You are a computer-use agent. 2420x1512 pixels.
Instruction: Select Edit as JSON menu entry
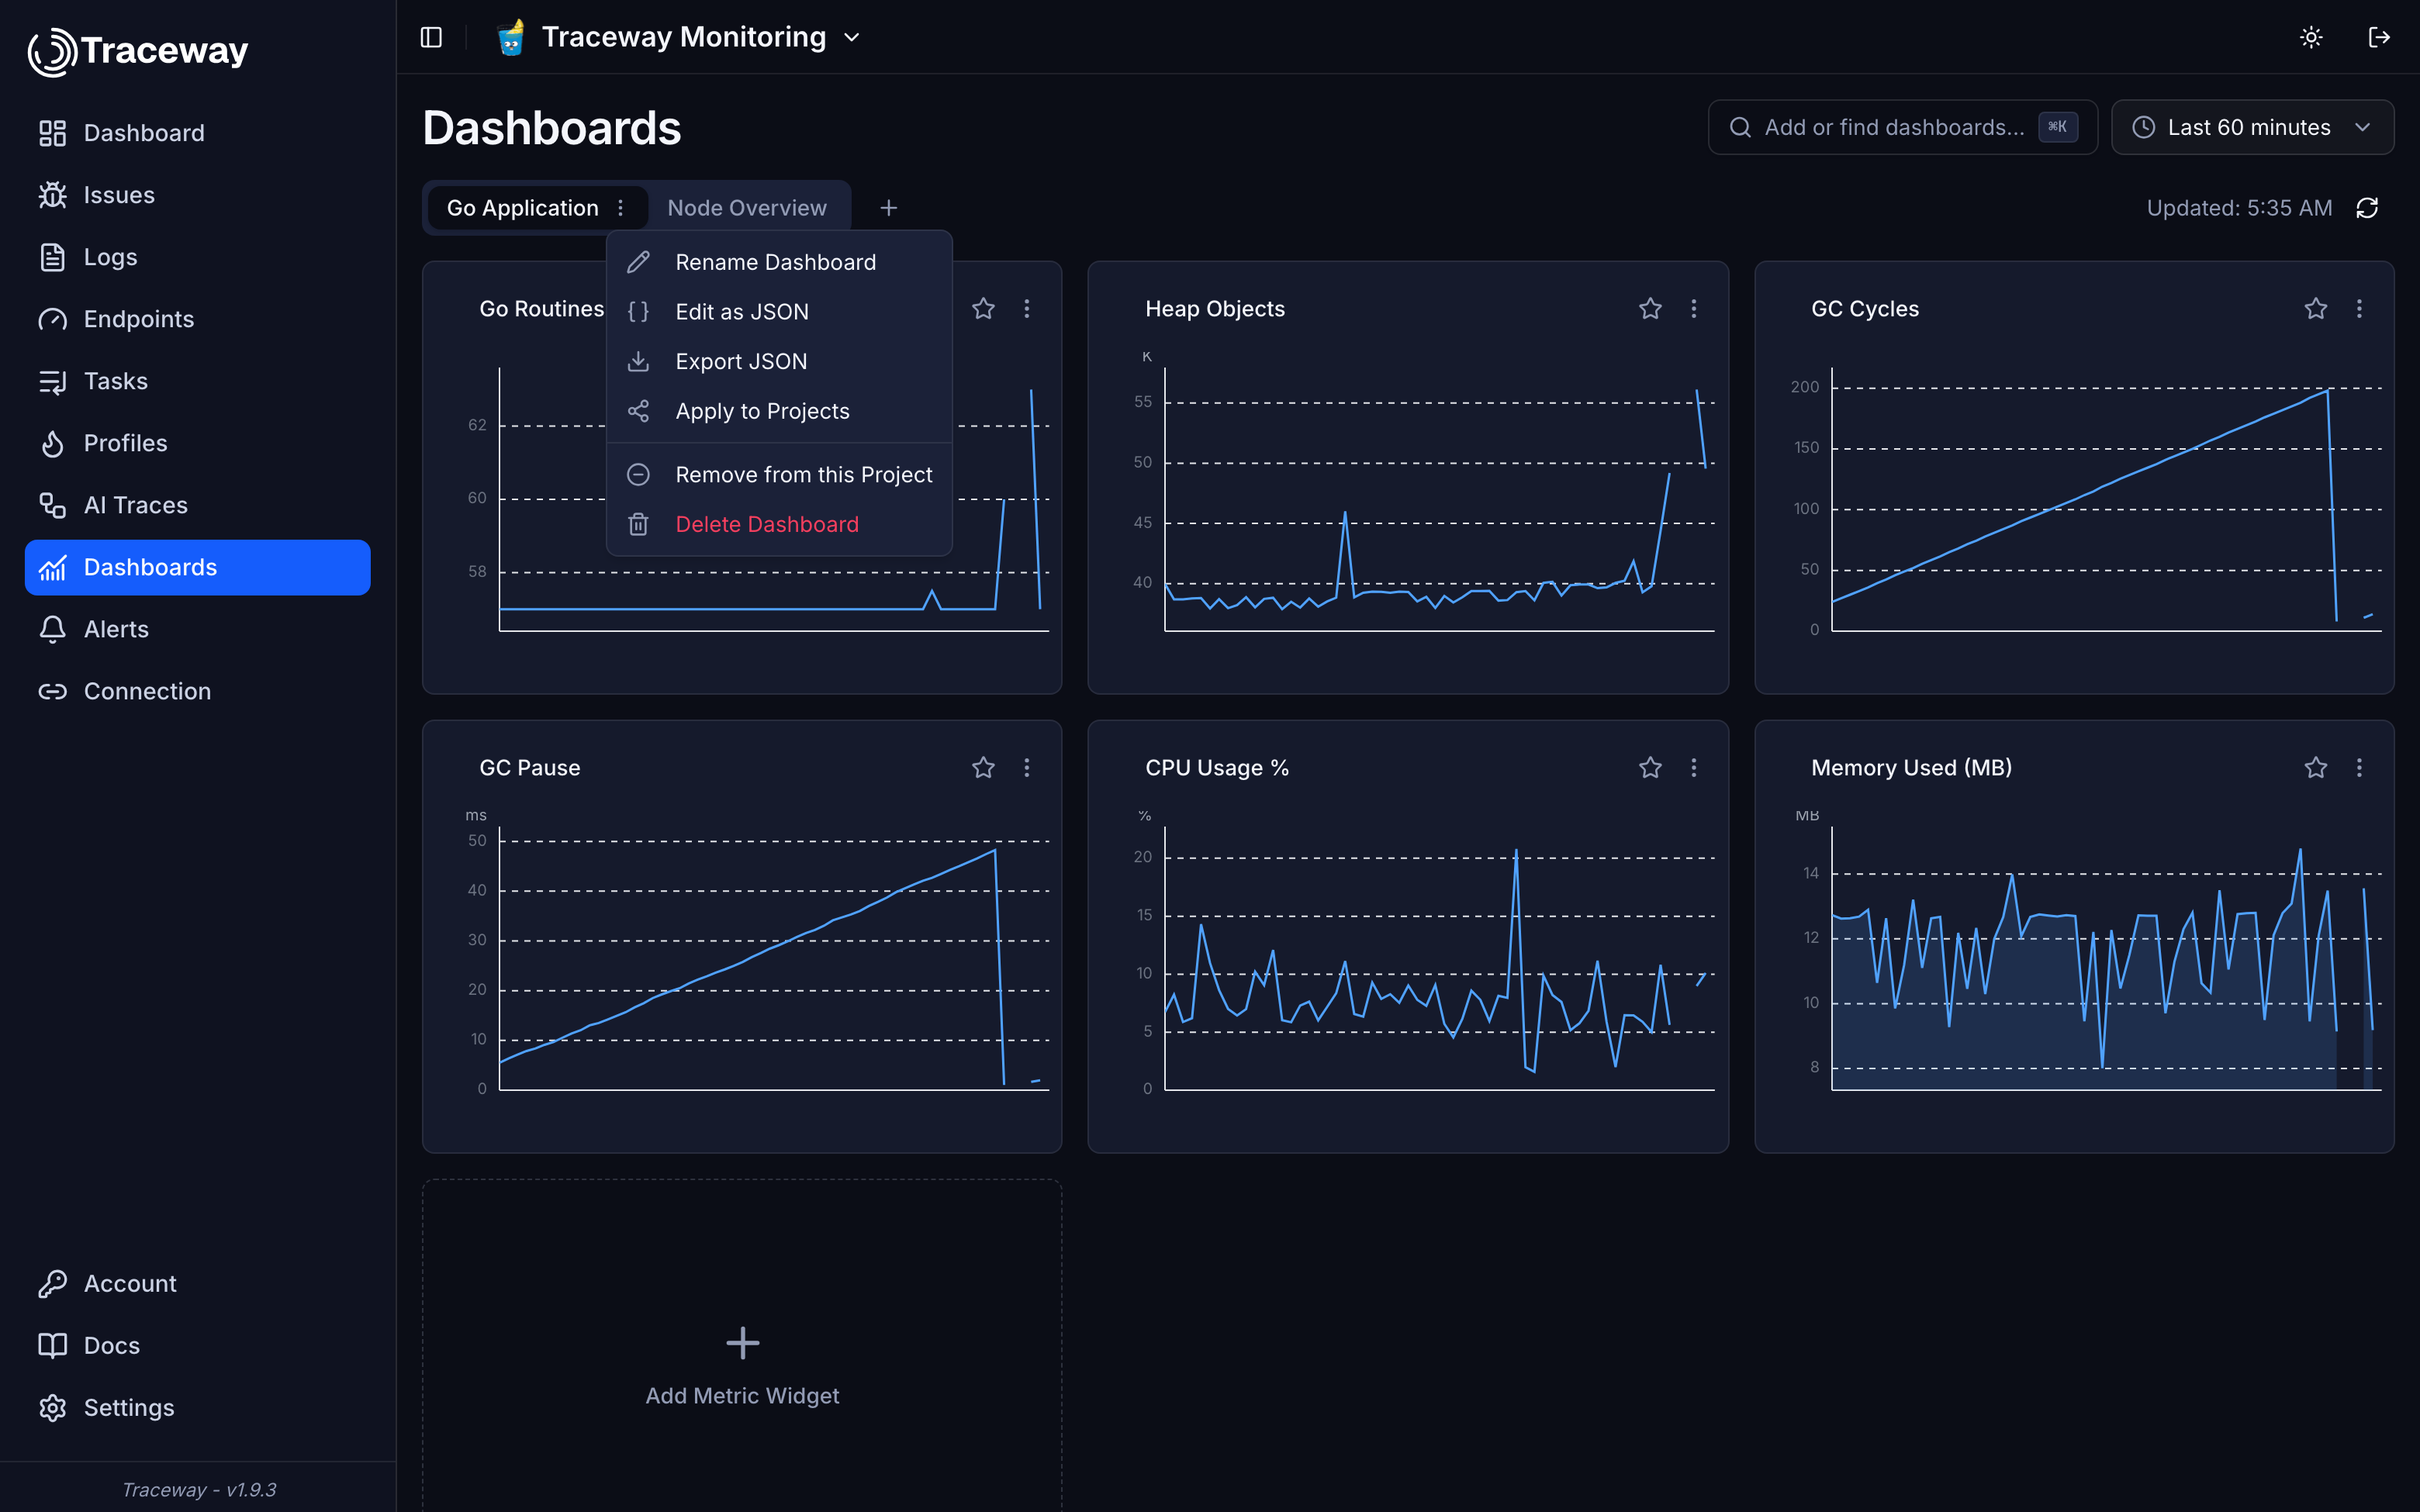[x=779, y=312]
